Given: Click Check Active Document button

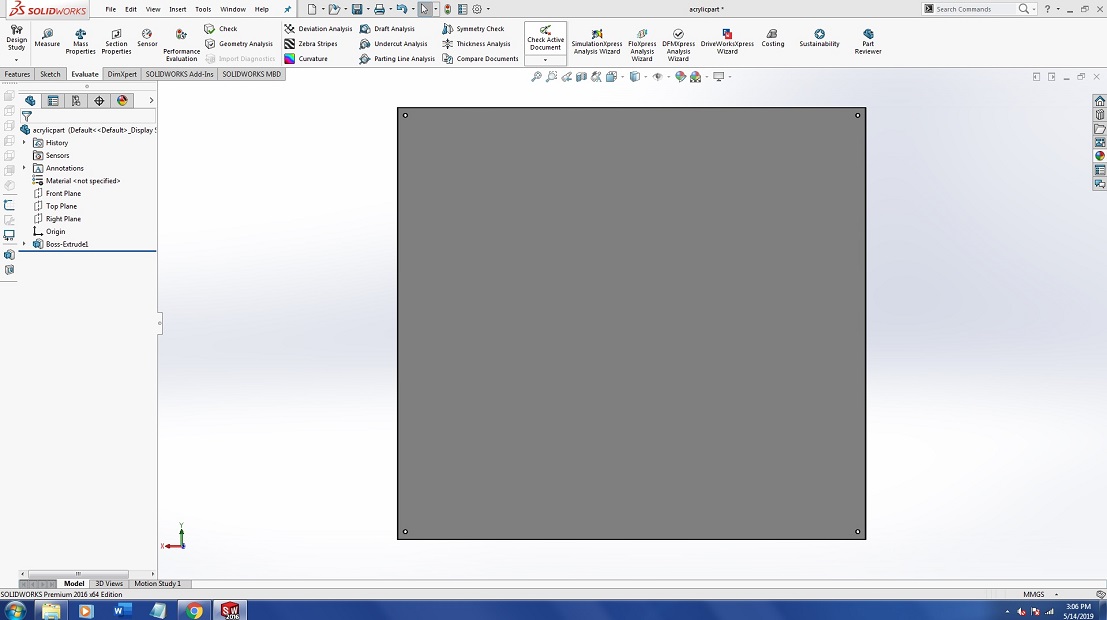Looking at the screenshot, I should tap(545, 38).
